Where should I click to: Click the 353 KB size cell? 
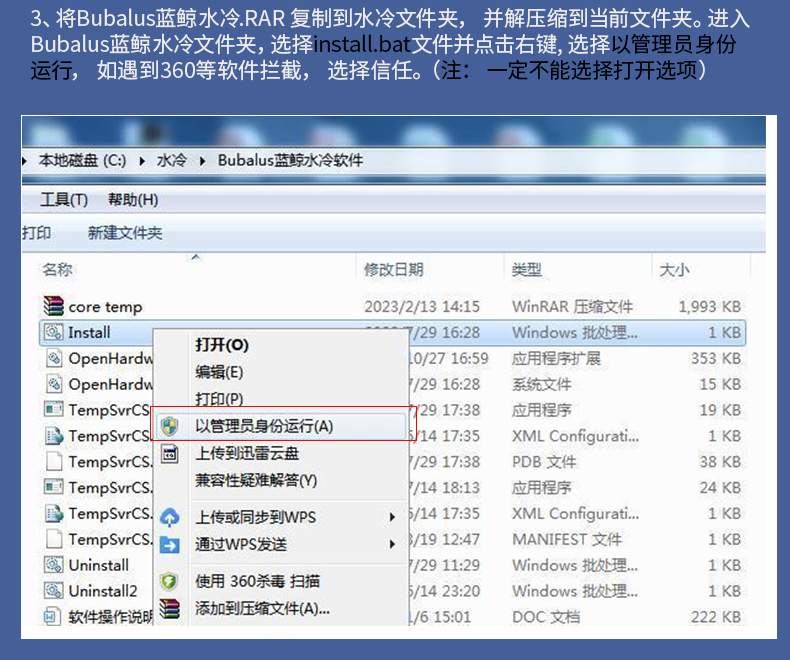(x=716, y=359)
